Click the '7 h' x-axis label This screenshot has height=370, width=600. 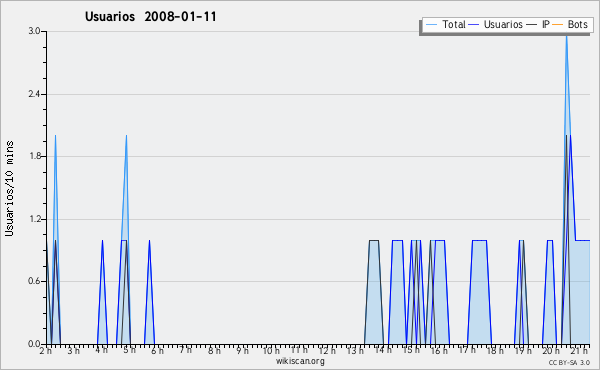click(186, 350)
